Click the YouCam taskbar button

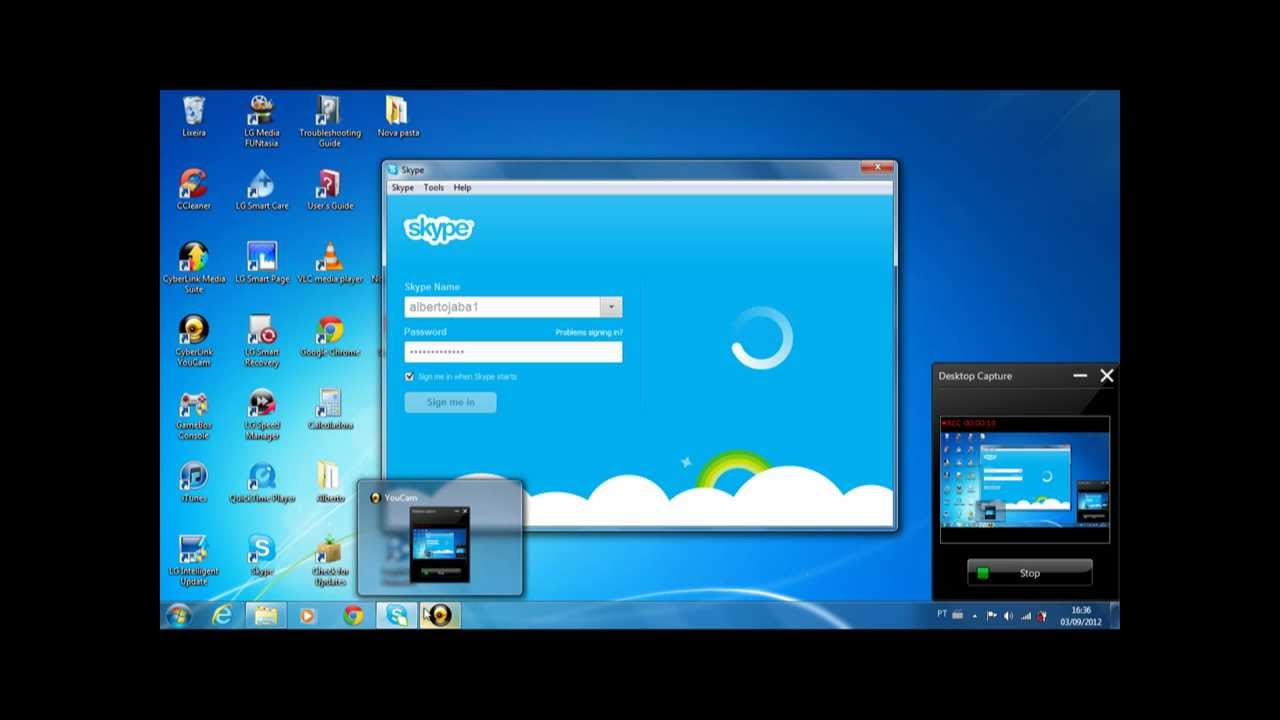[439, 615]
